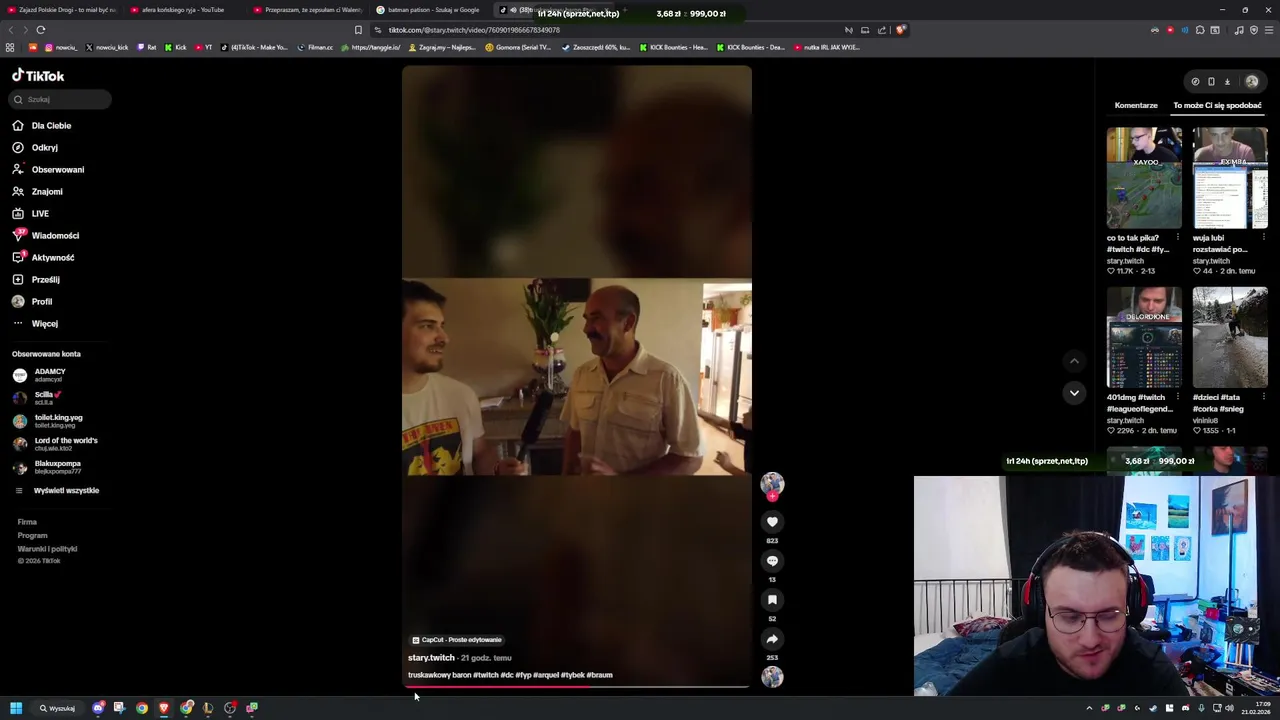Click the download icon in the top-right pill
The image size is (1280, 720).
point(1227,82)
